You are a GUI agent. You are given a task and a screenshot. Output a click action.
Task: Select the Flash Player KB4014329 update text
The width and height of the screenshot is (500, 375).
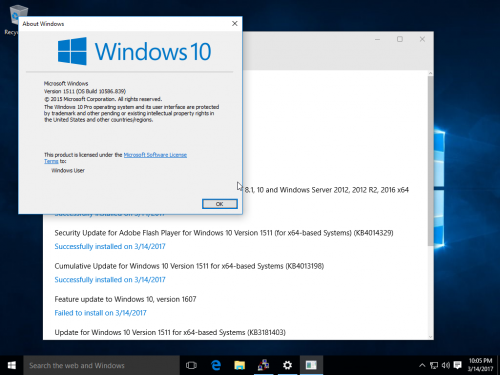coord(224,233)
